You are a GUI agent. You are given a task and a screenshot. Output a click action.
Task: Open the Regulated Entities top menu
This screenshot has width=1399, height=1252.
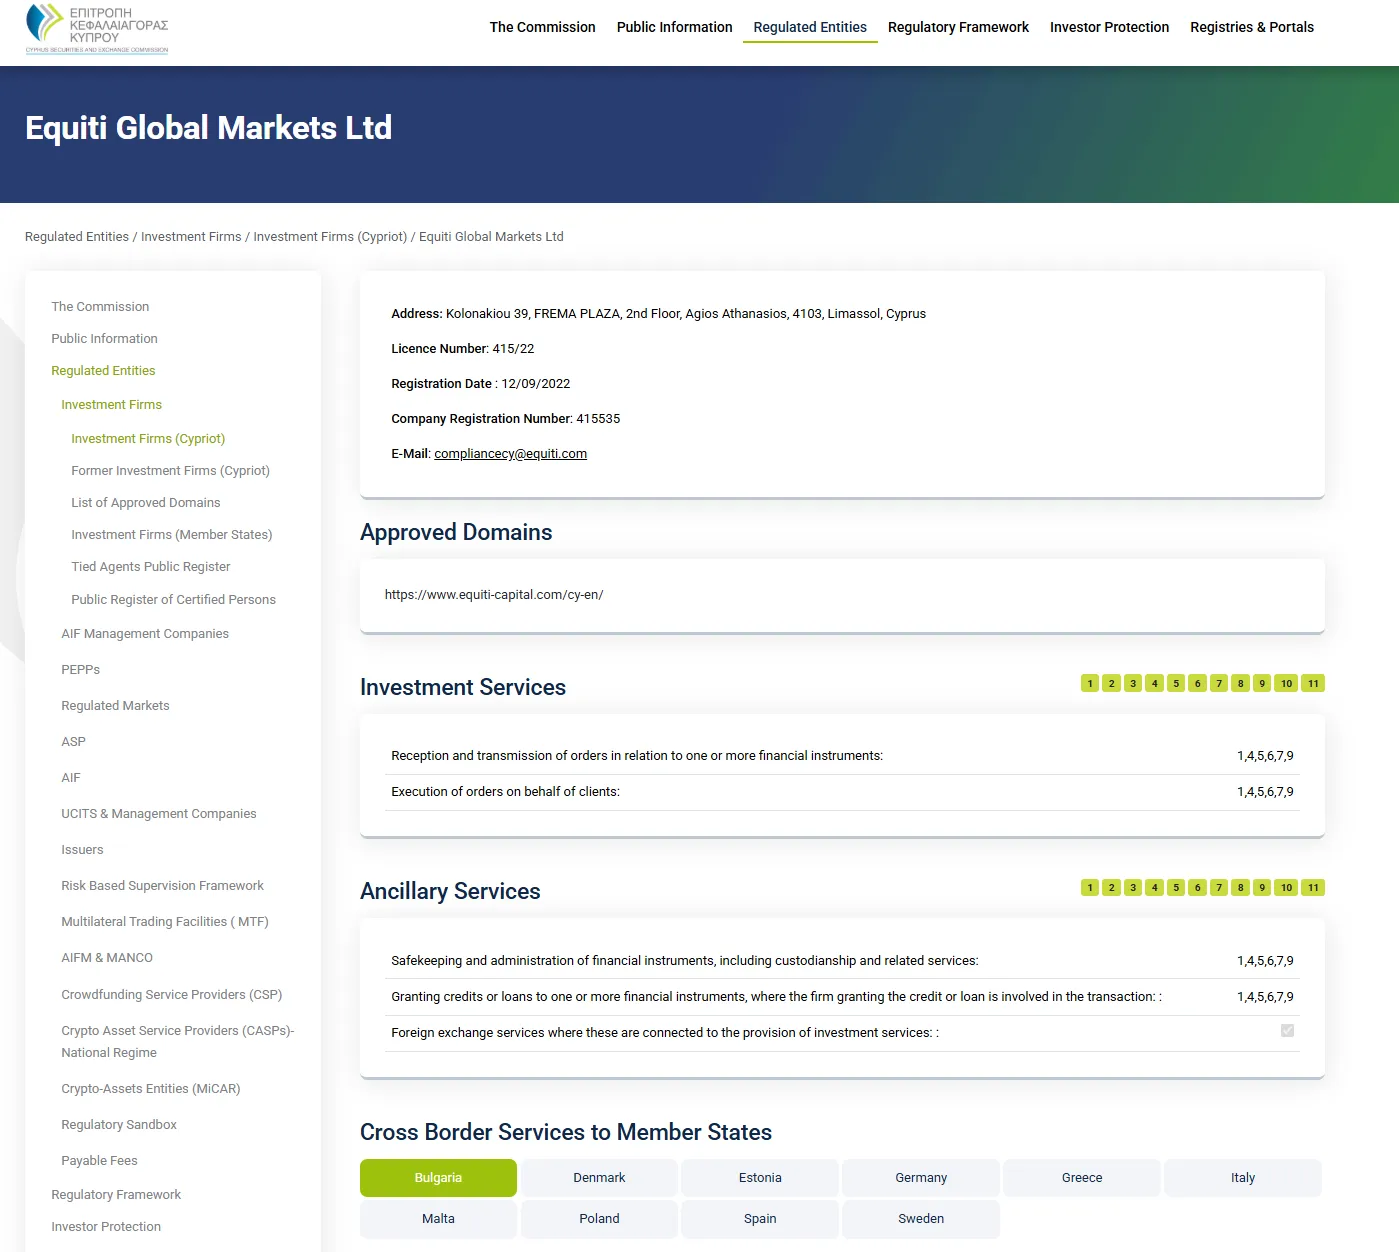pyautogui.click(x=810, y=27)
